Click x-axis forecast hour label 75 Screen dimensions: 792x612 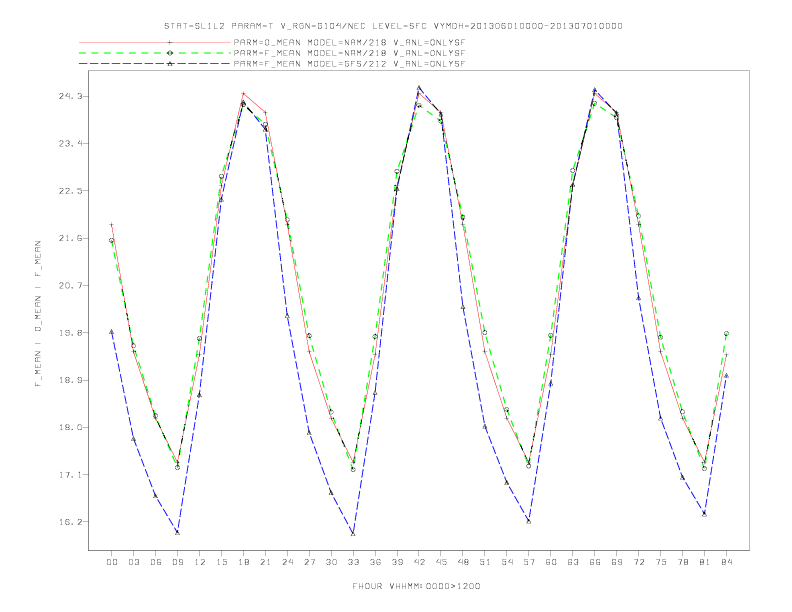pos(661,562)
